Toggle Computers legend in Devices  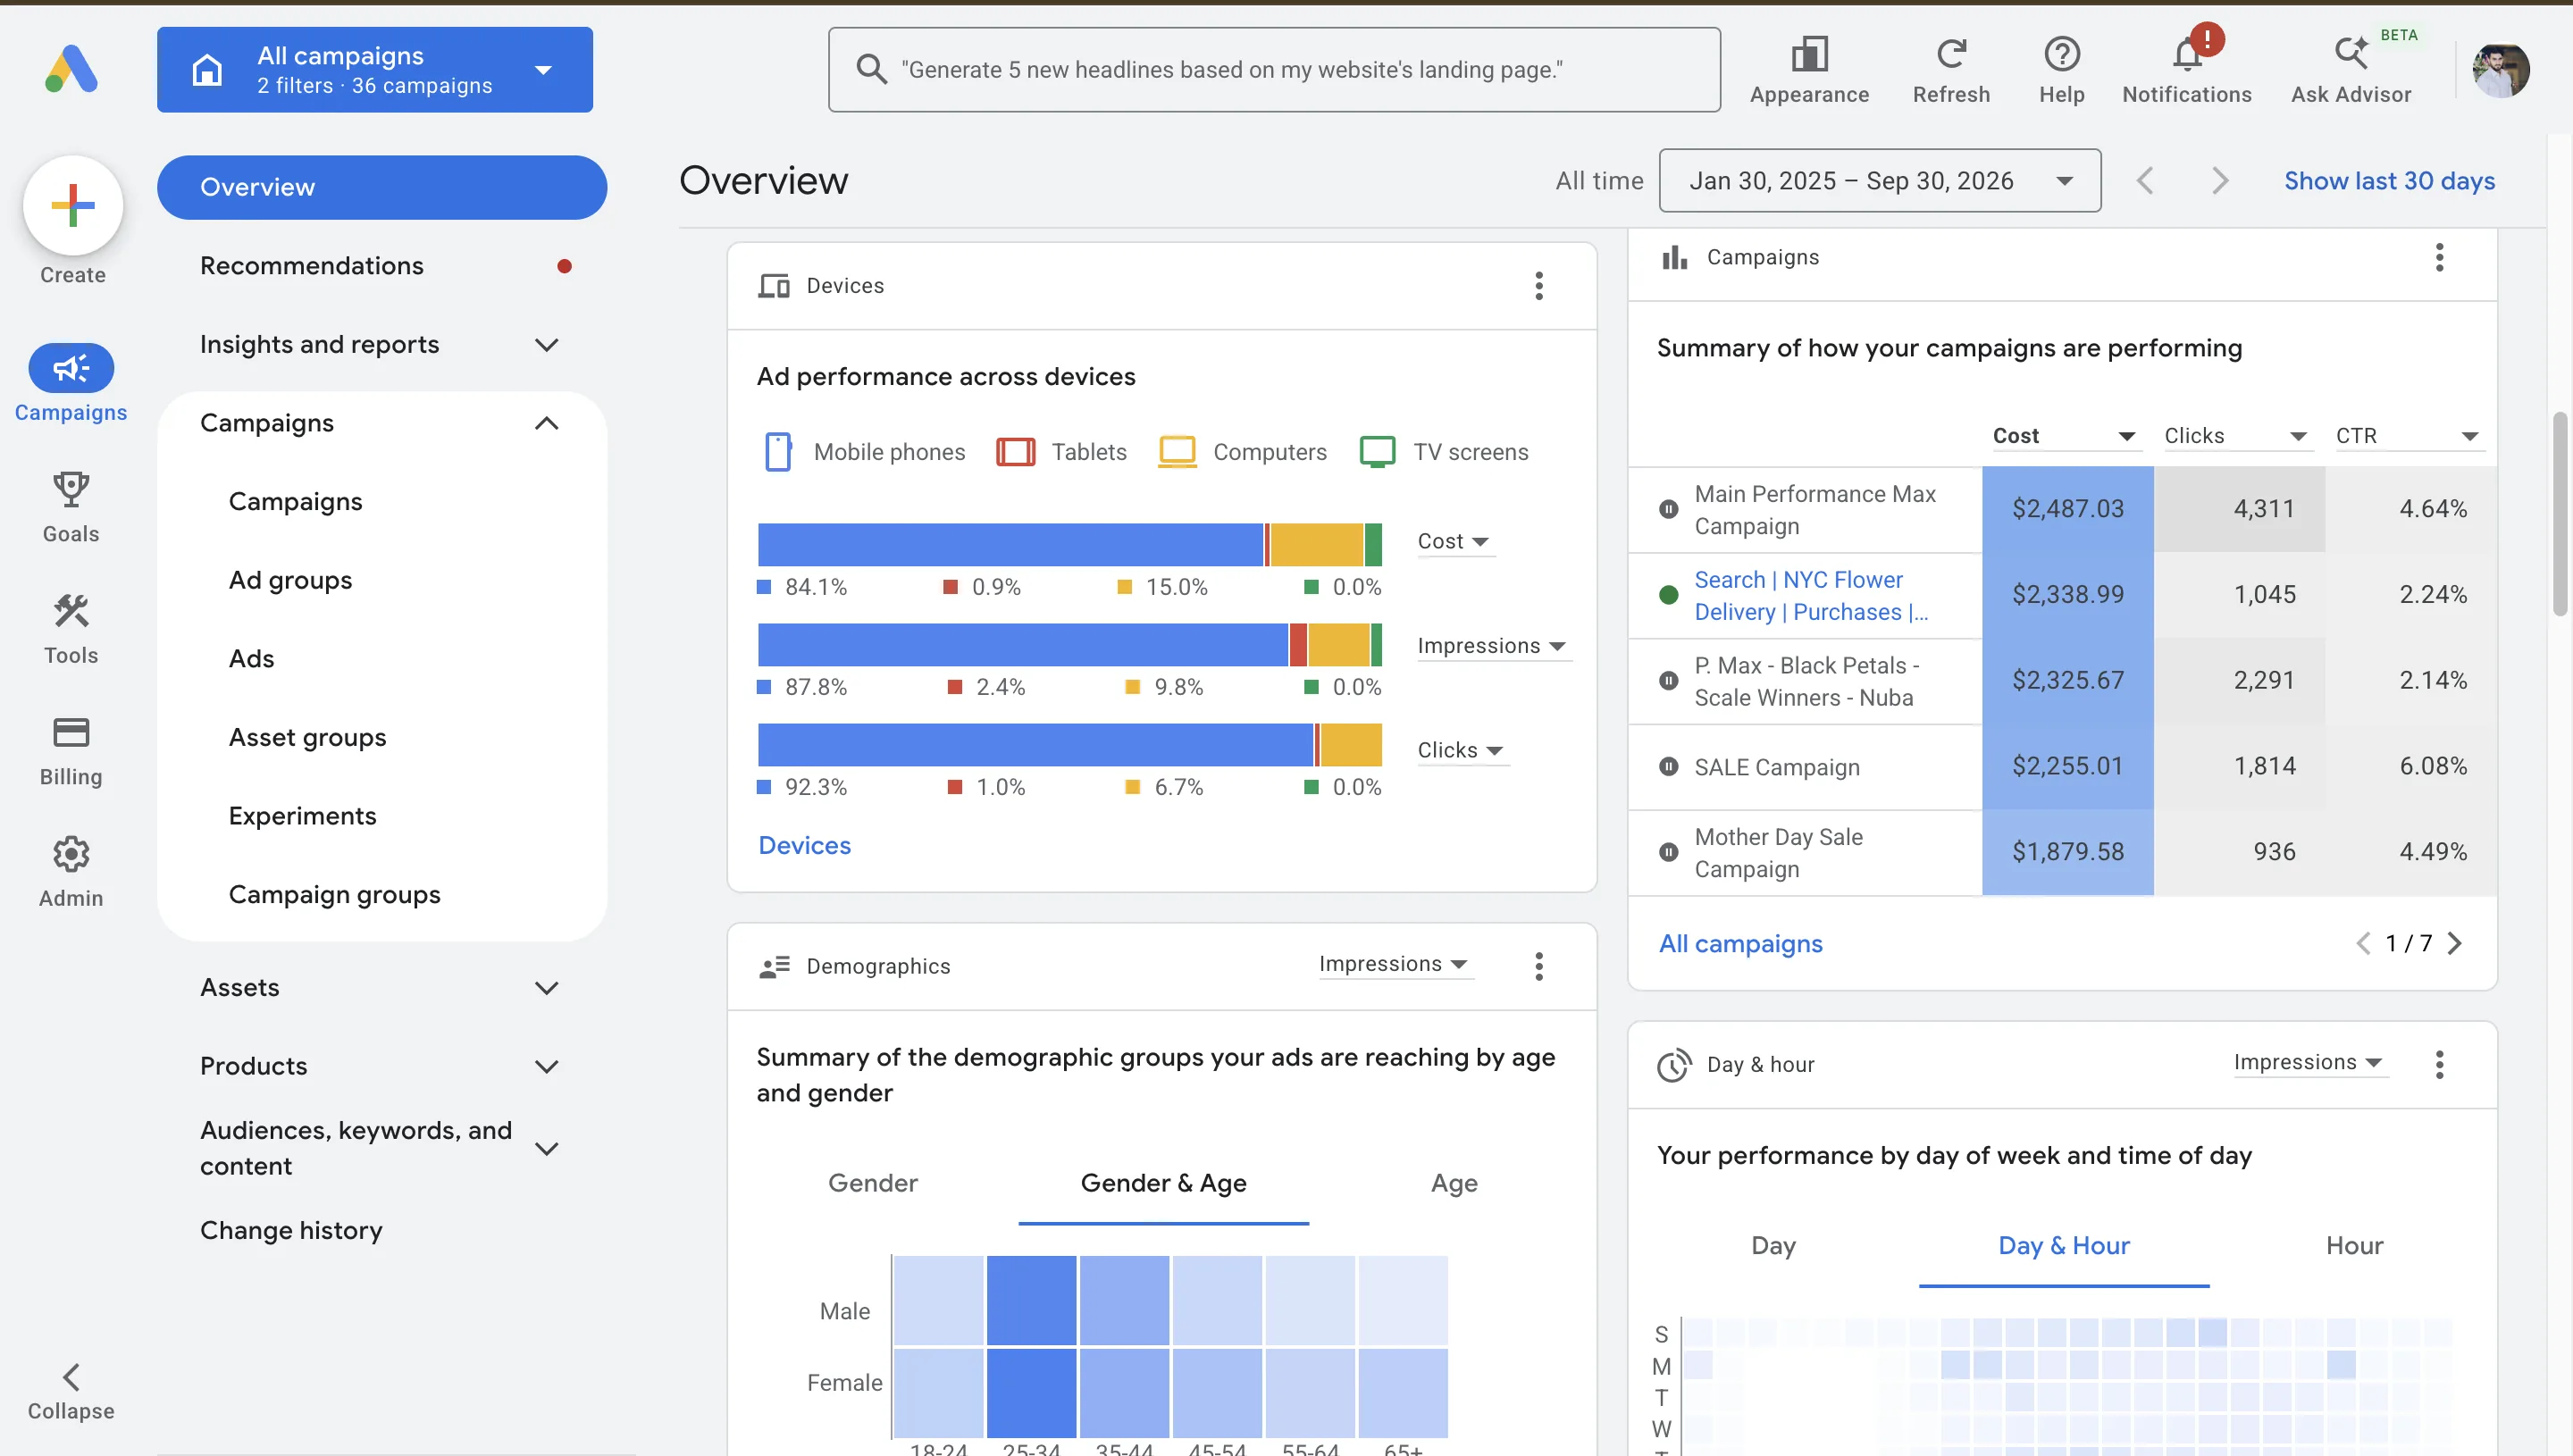click(x=1242, y=452)
